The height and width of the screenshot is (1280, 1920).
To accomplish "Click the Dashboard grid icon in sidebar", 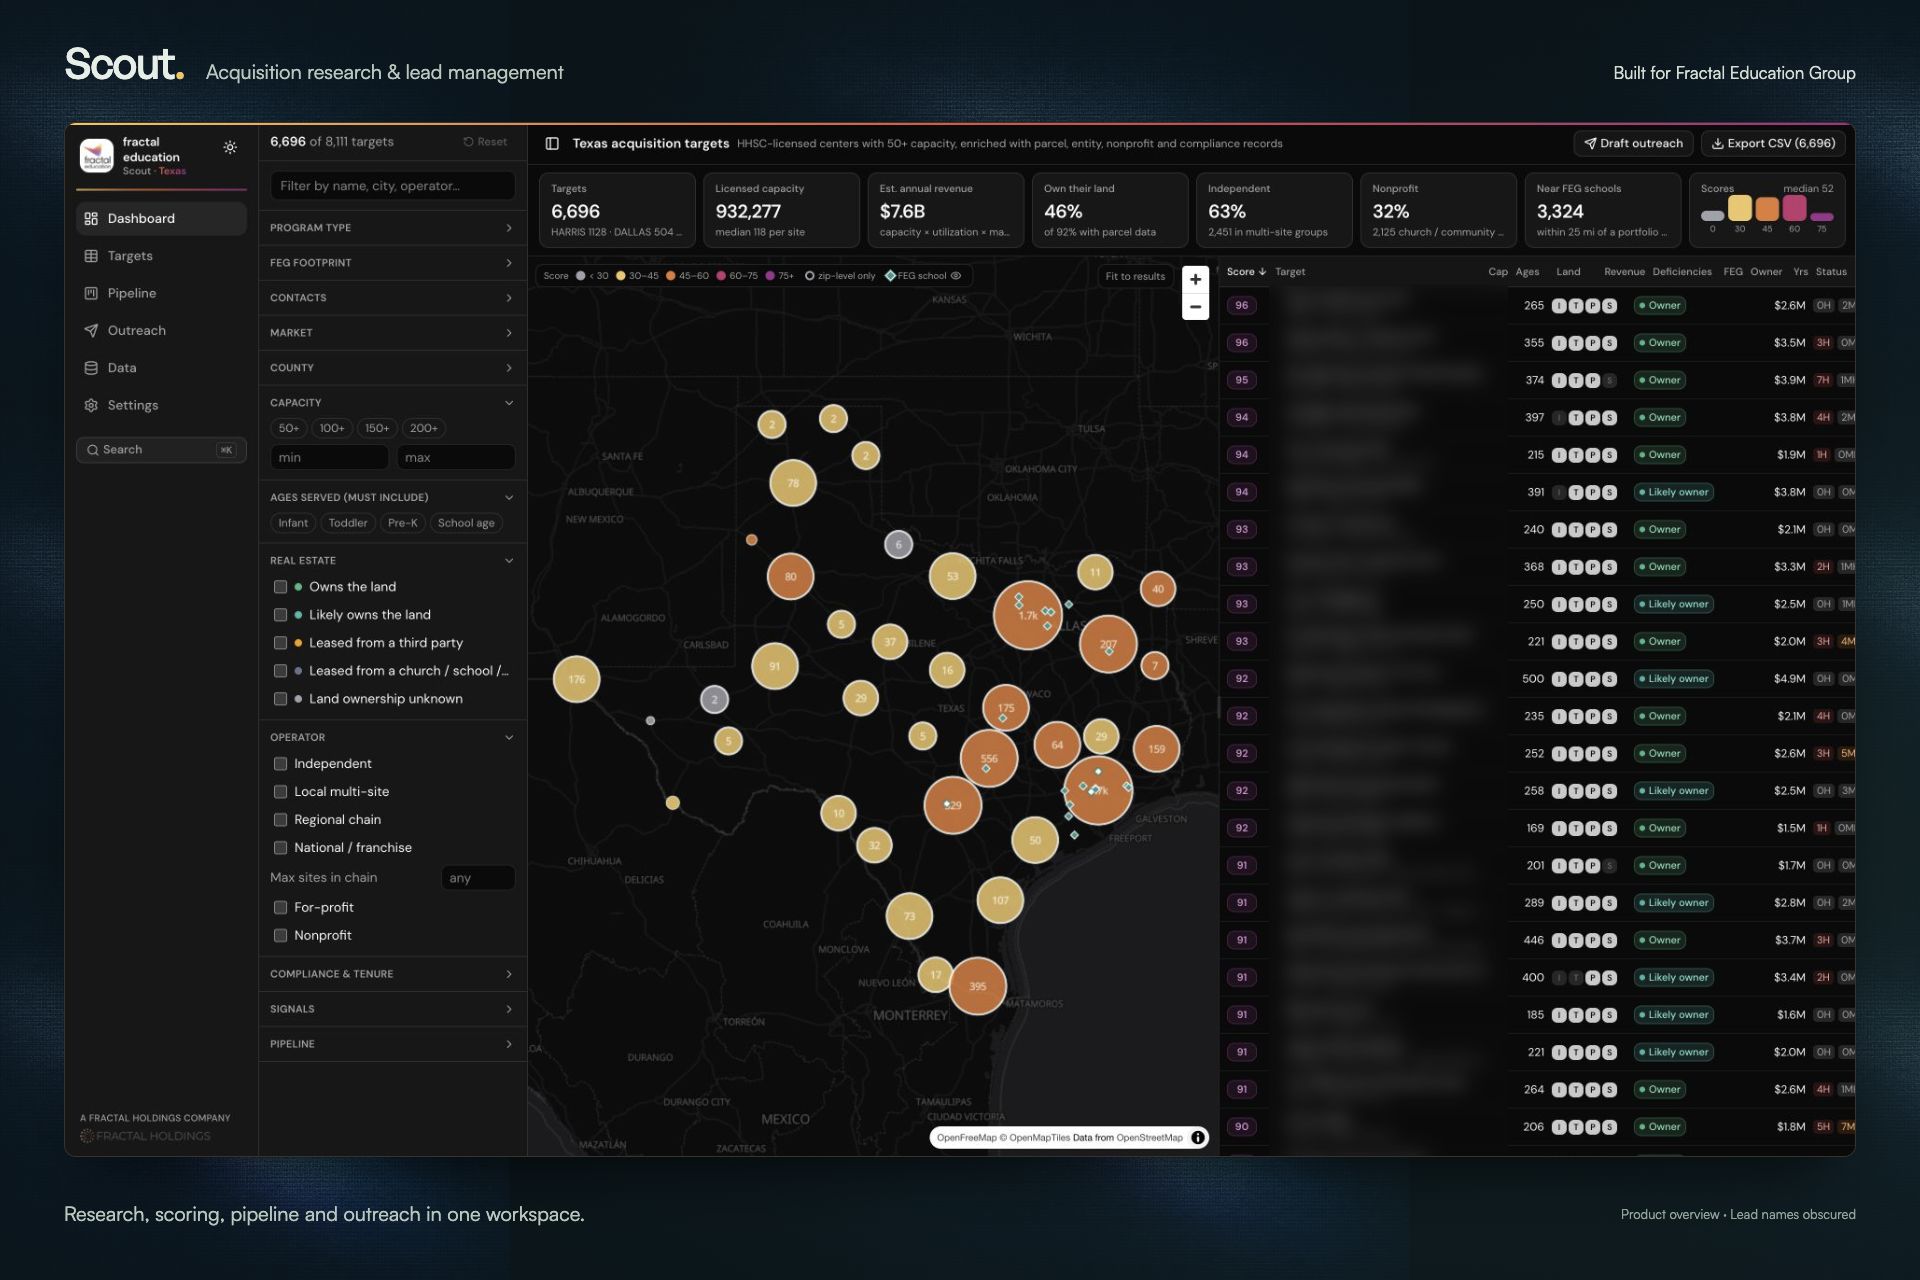I will click(91, 218).
